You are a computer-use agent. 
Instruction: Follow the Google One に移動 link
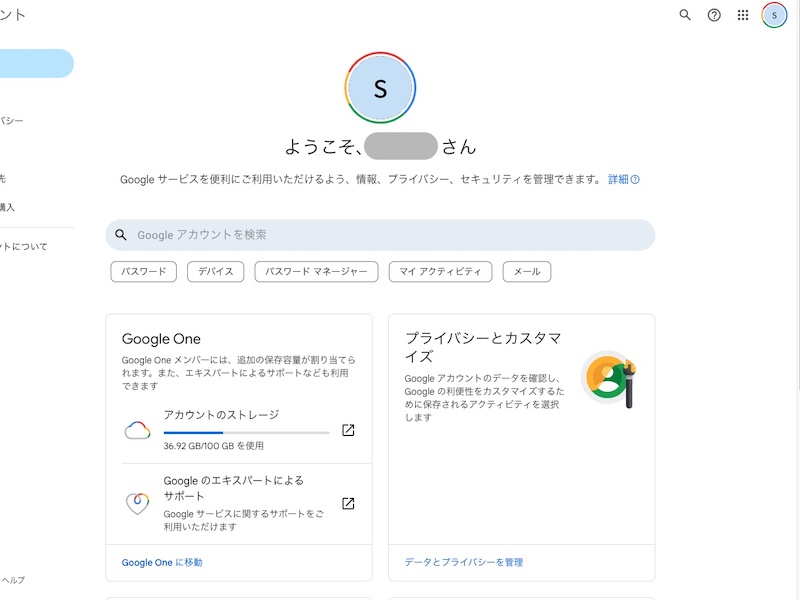point(162,562)
